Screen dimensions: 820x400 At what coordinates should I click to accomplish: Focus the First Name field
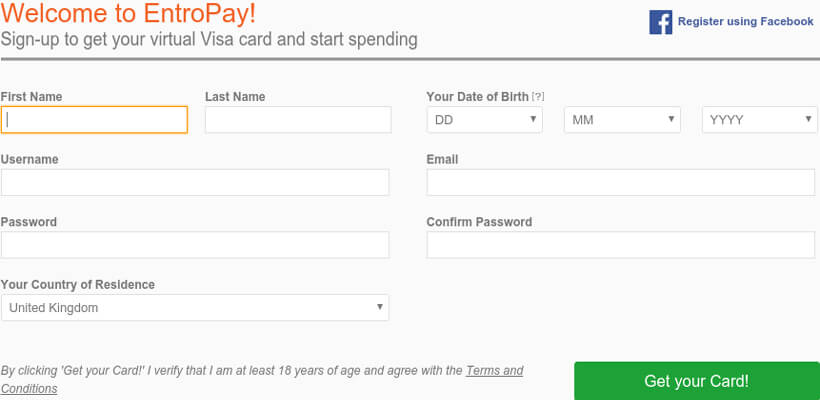point(94,120)
